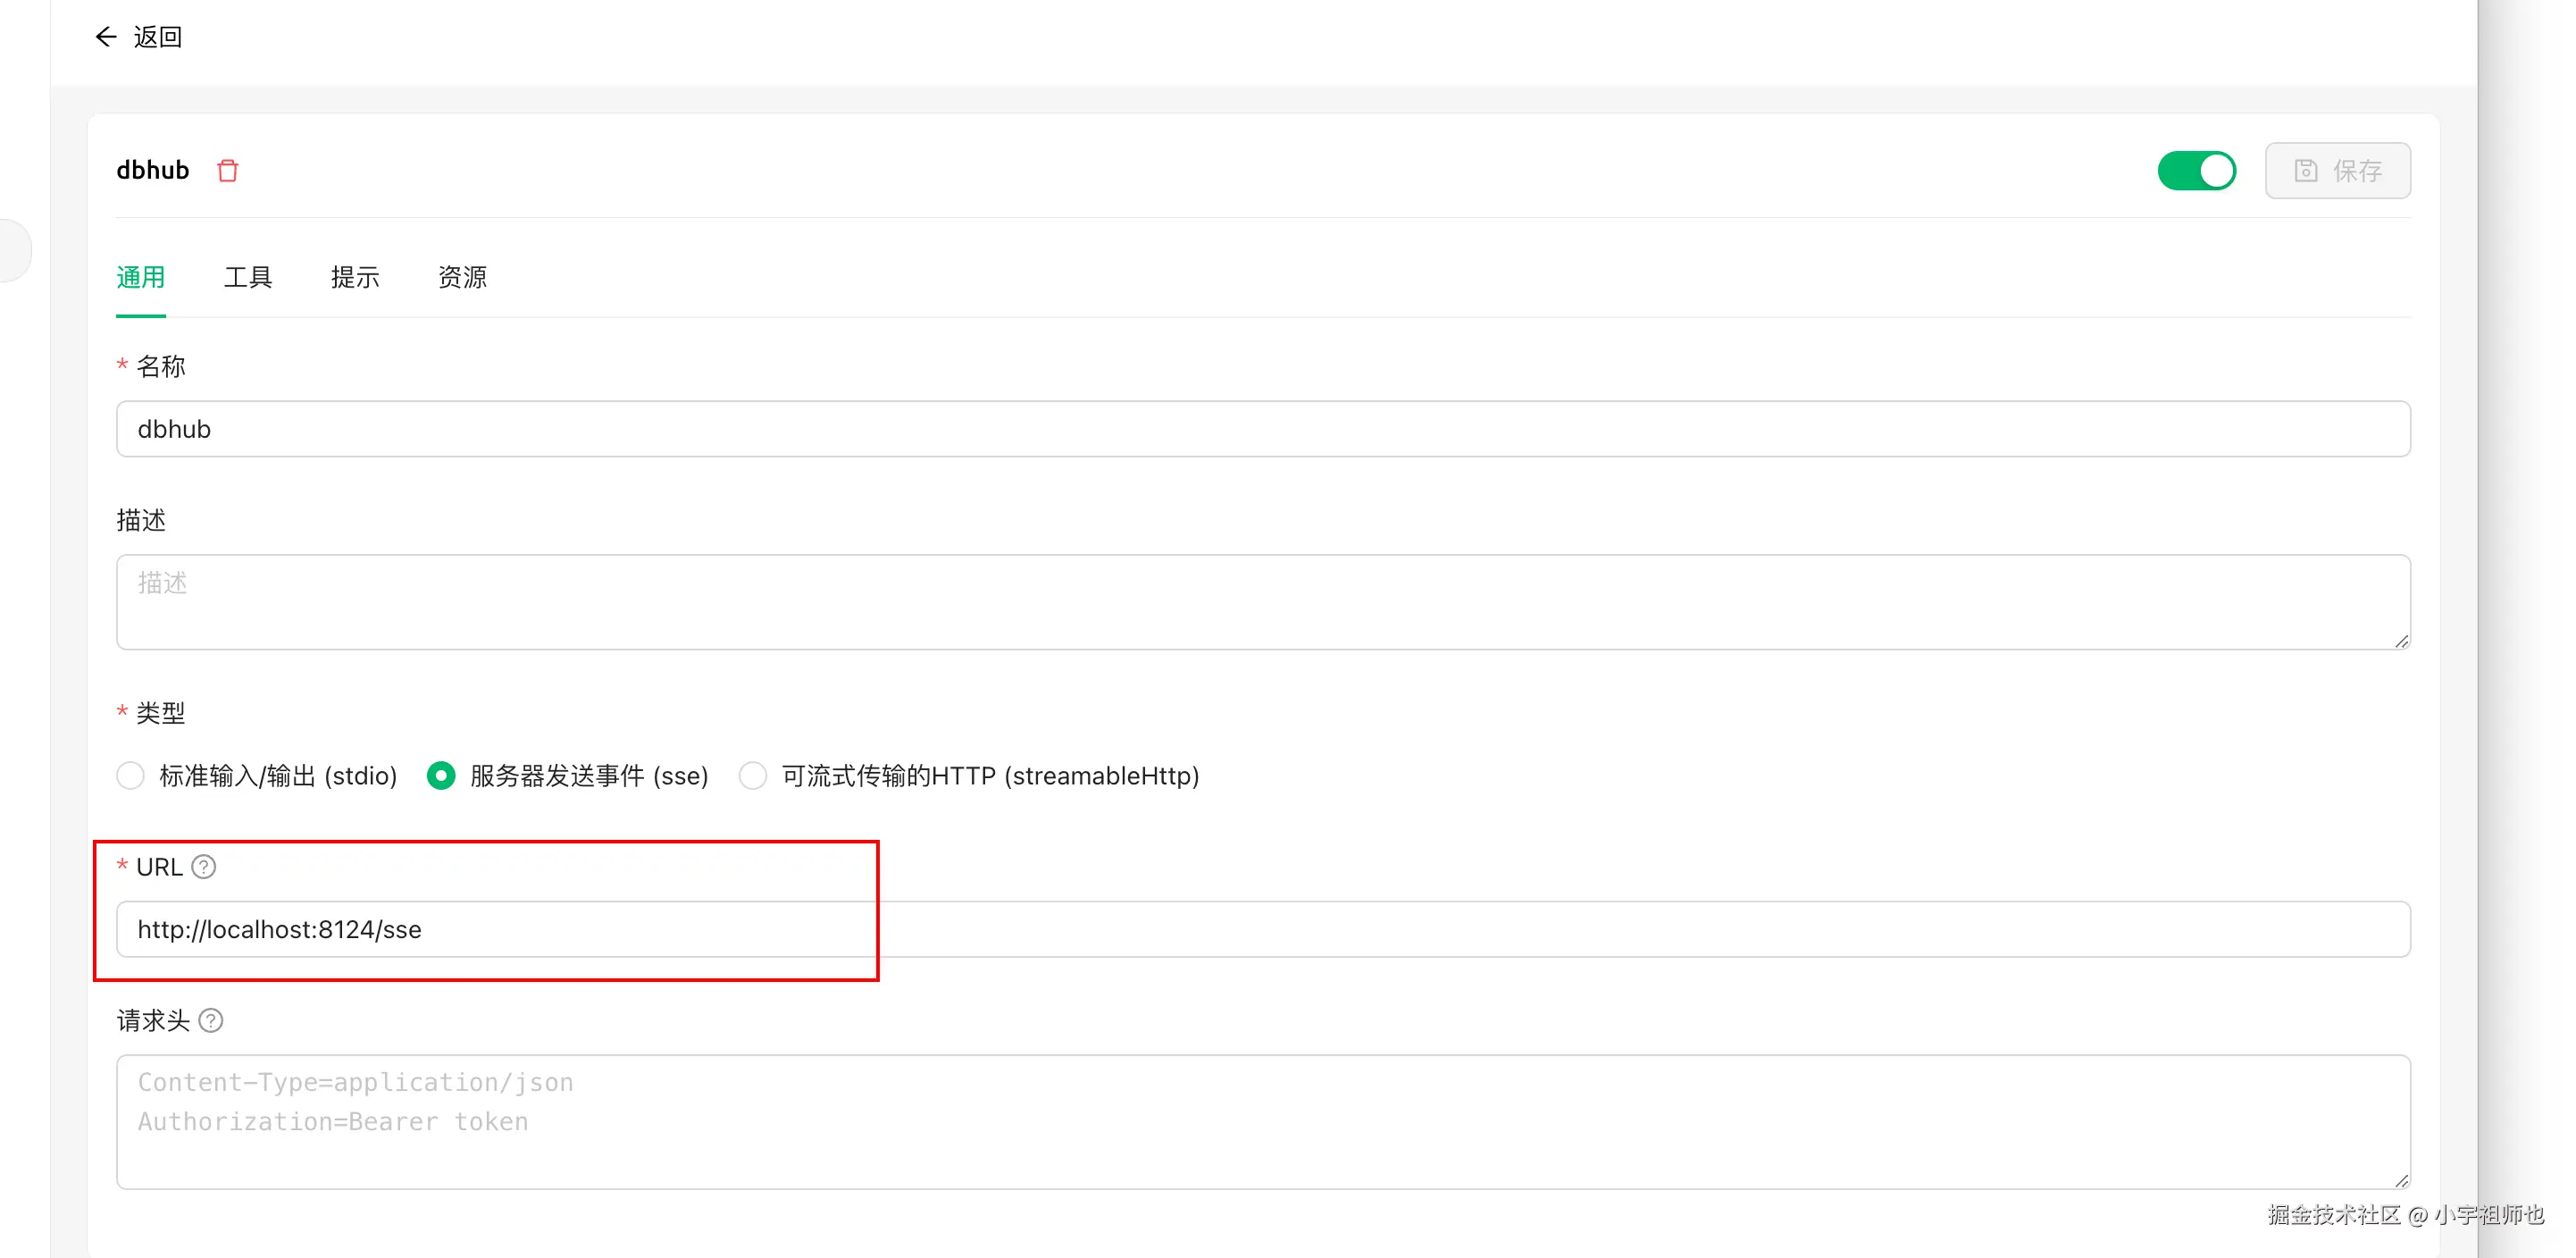The width and height of the screenshot is (2576, 1258).
Task: Click the save disk icon
Action: (x=2305, y=171)
